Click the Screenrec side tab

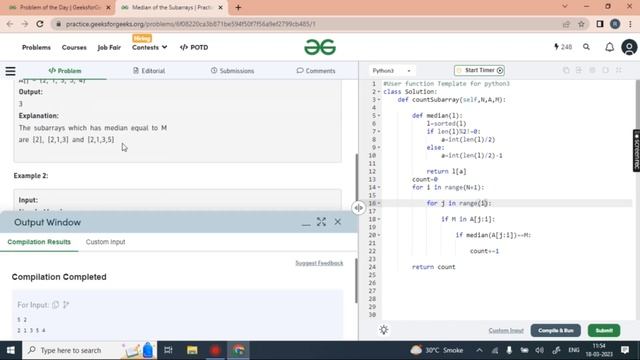pyautogui.click(x=636, y=151)
